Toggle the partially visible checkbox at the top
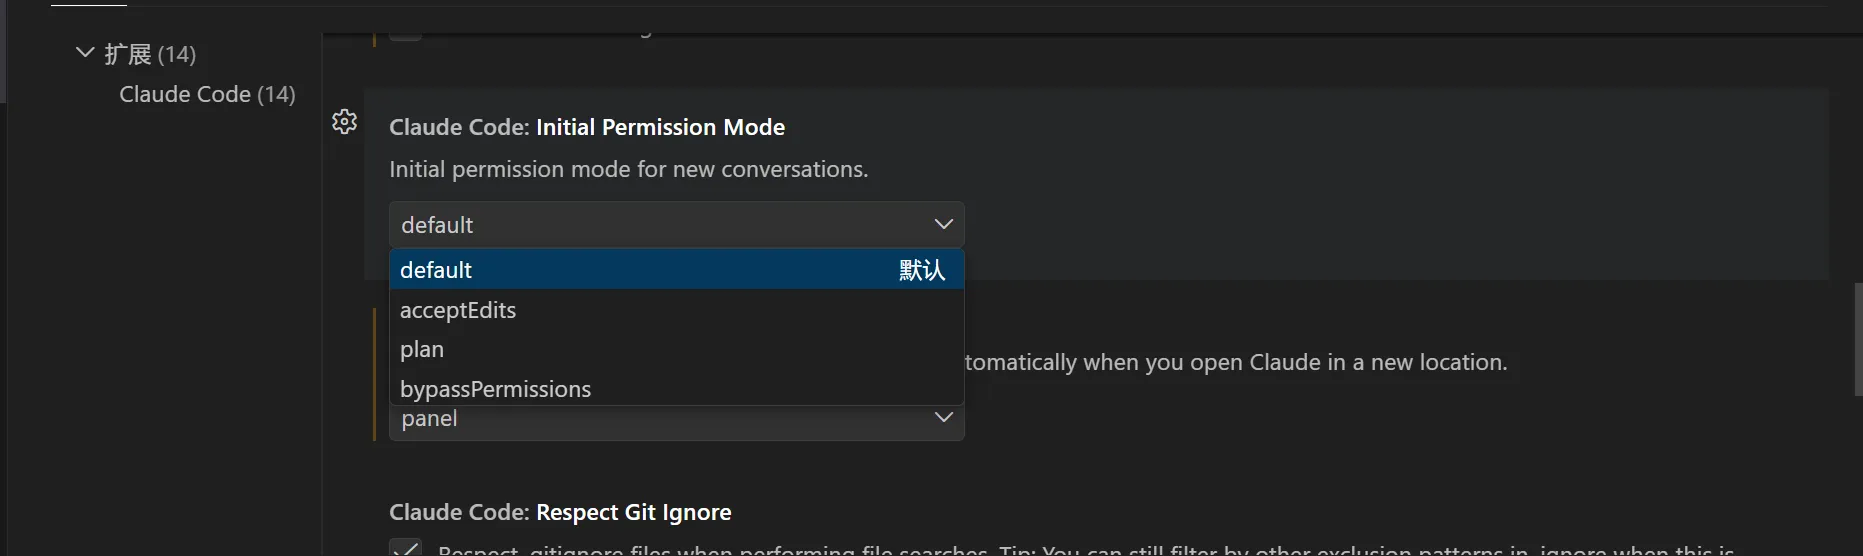The height and width of the screenshot is (556, 1863). (x=405, y=33)
